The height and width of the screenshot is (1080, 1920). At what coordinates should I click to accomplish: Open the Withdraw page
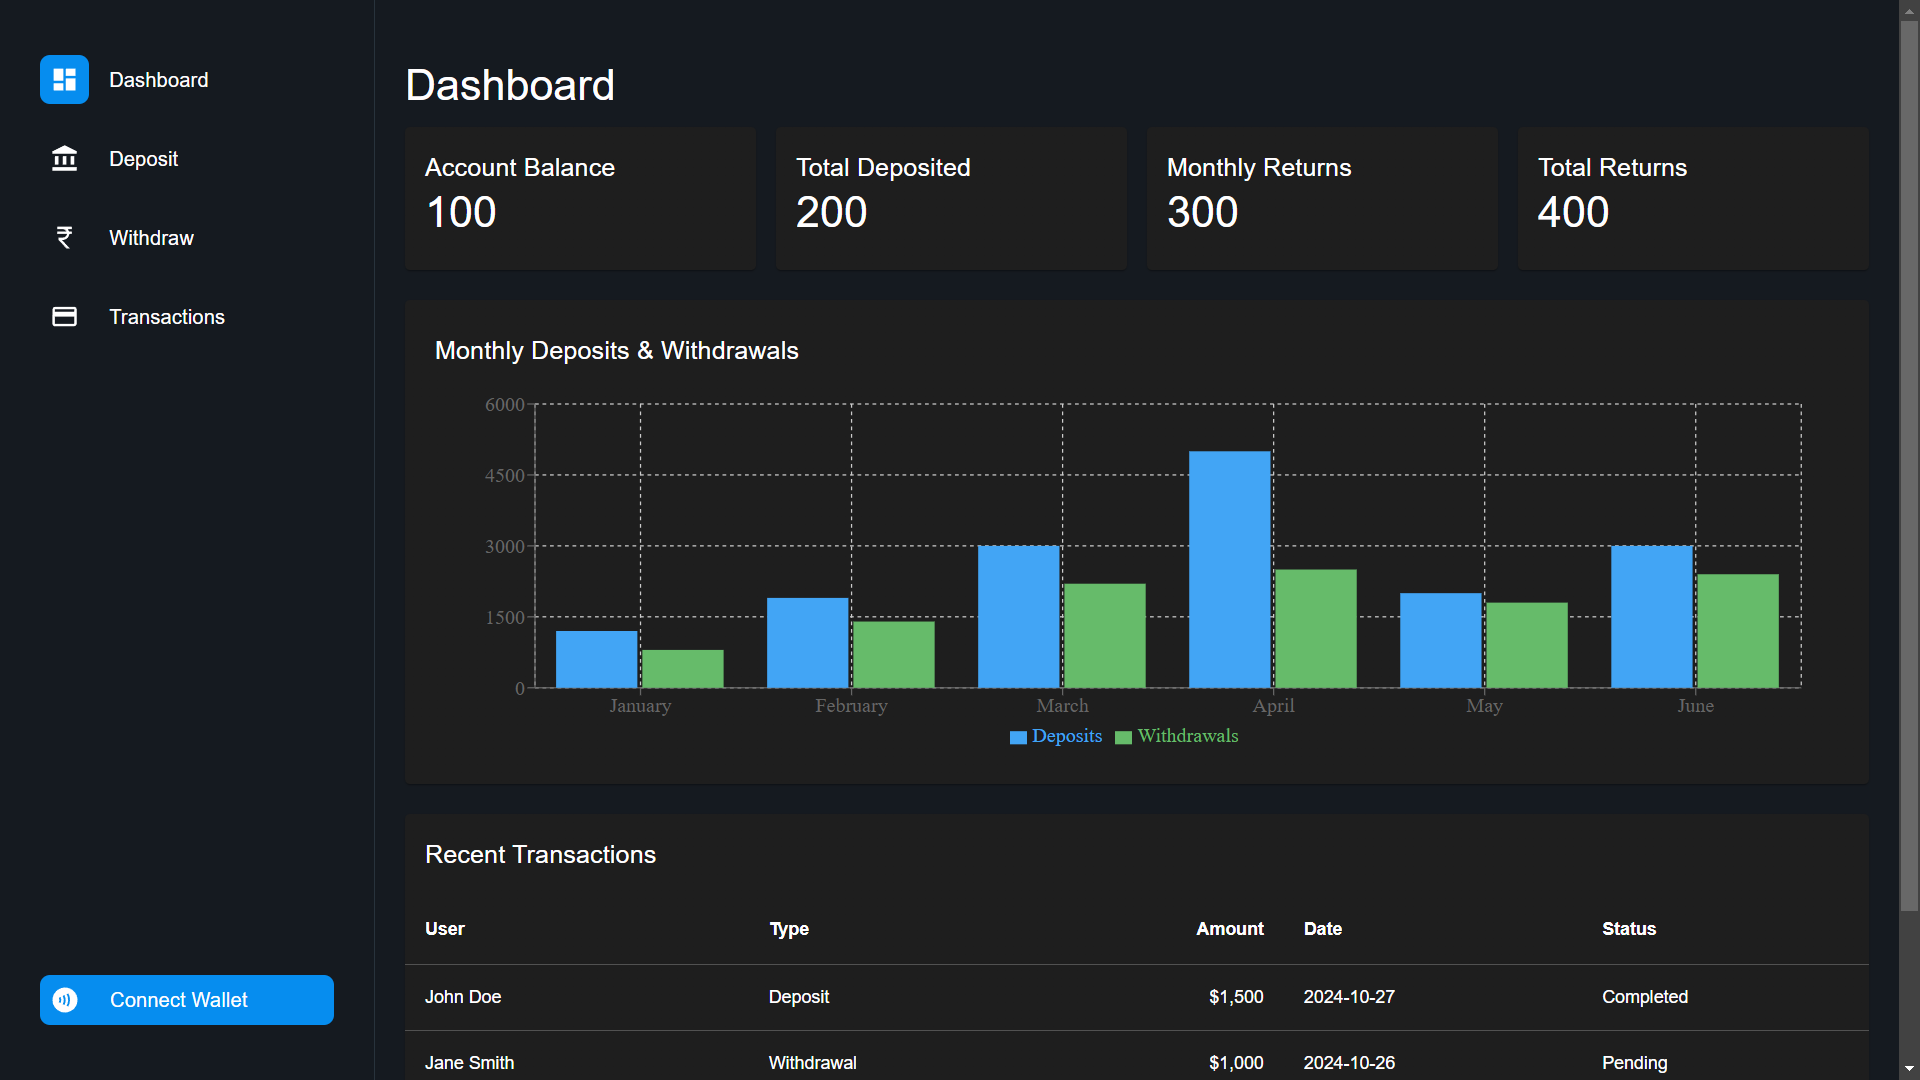pos(151,237)
